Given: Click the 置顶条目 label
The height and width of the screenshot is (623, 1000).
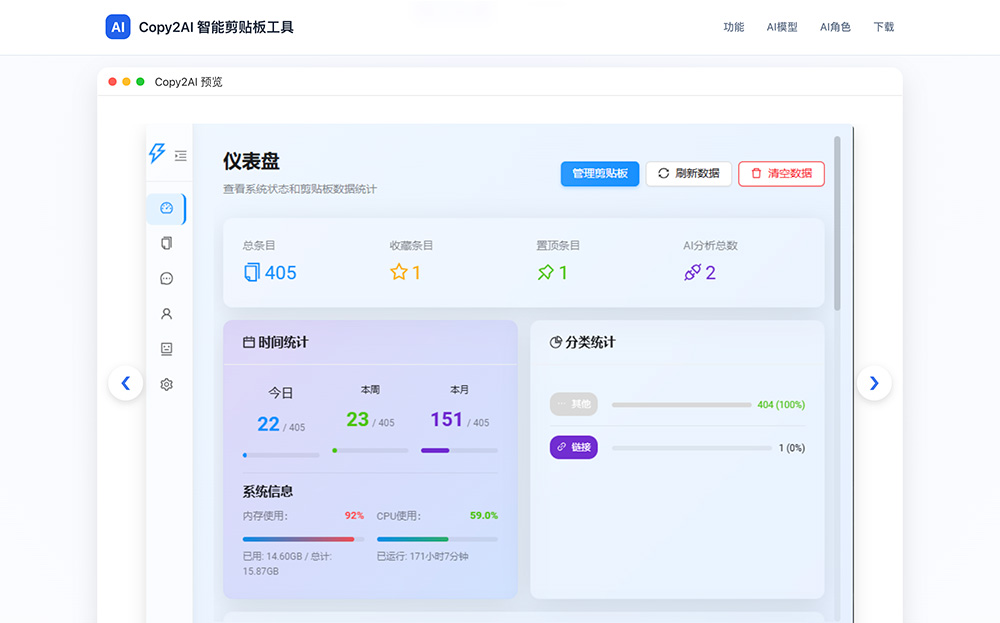Looking at the screenshot, I should [558, 246].
